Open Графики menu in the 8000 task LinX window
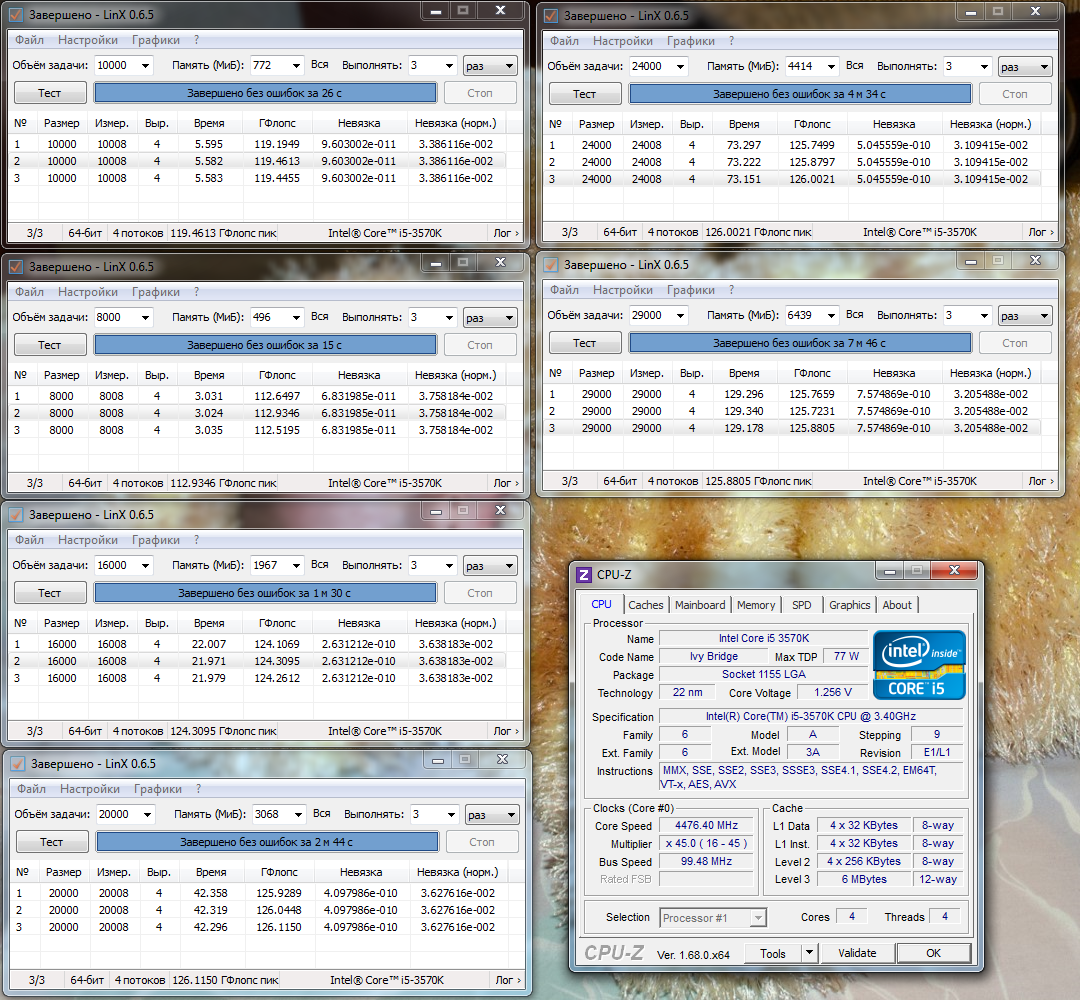Viewport: 1080px width, 1000px height. 156,291
